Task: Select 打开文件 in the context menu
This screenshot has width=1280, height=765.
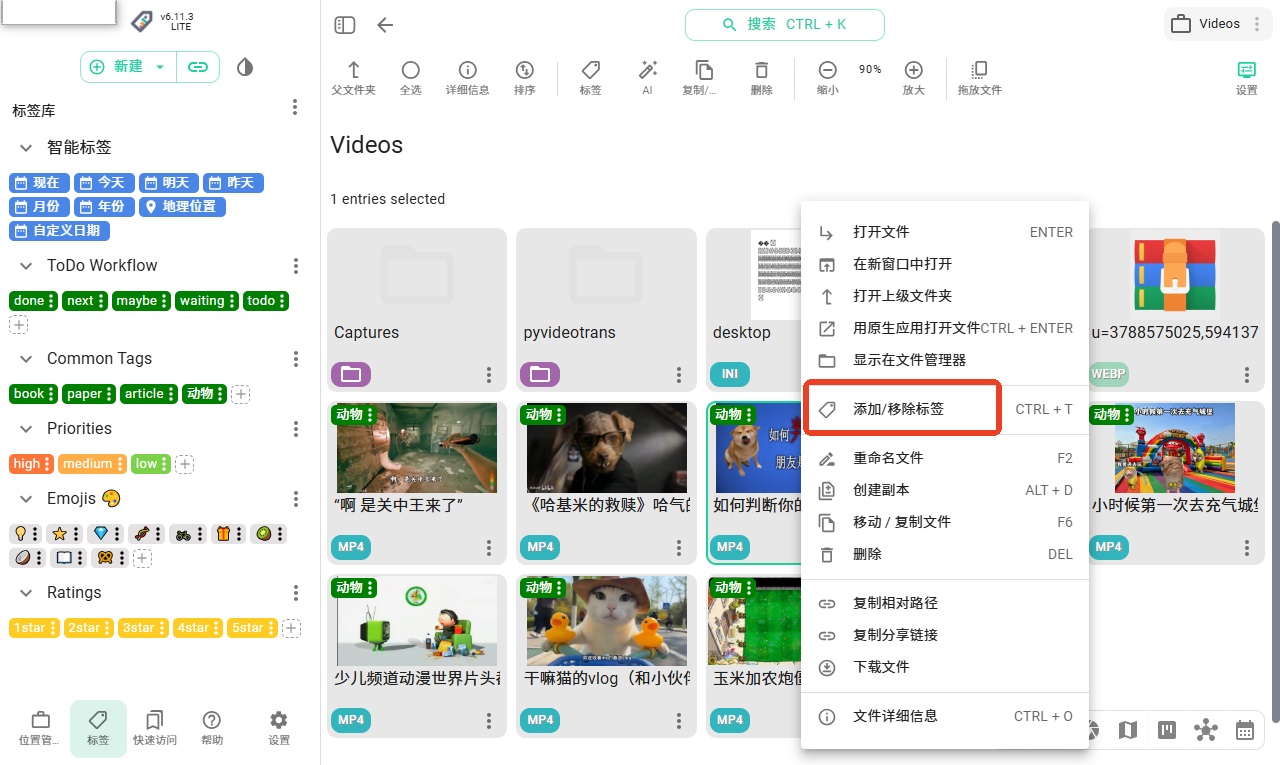Action: click(x=945, y=232)
